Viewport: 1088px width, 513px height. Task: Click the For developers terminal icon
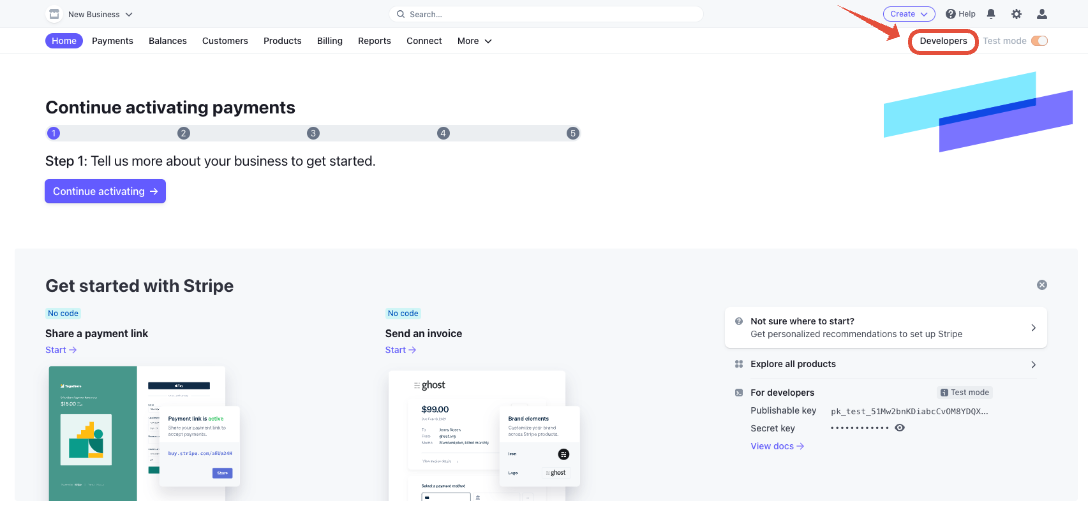(738, 393)
